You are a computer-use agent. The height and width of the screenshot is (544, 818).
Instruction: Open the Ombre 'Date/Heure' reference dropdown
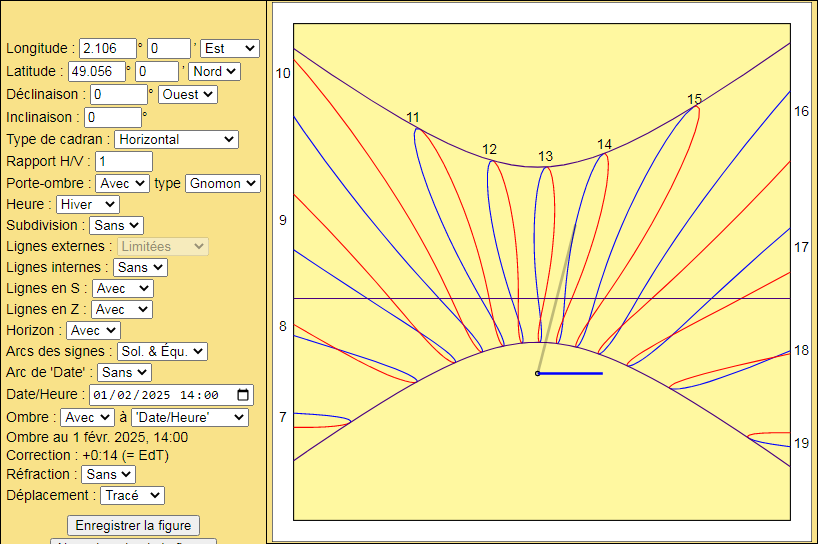tap(190, 417)
